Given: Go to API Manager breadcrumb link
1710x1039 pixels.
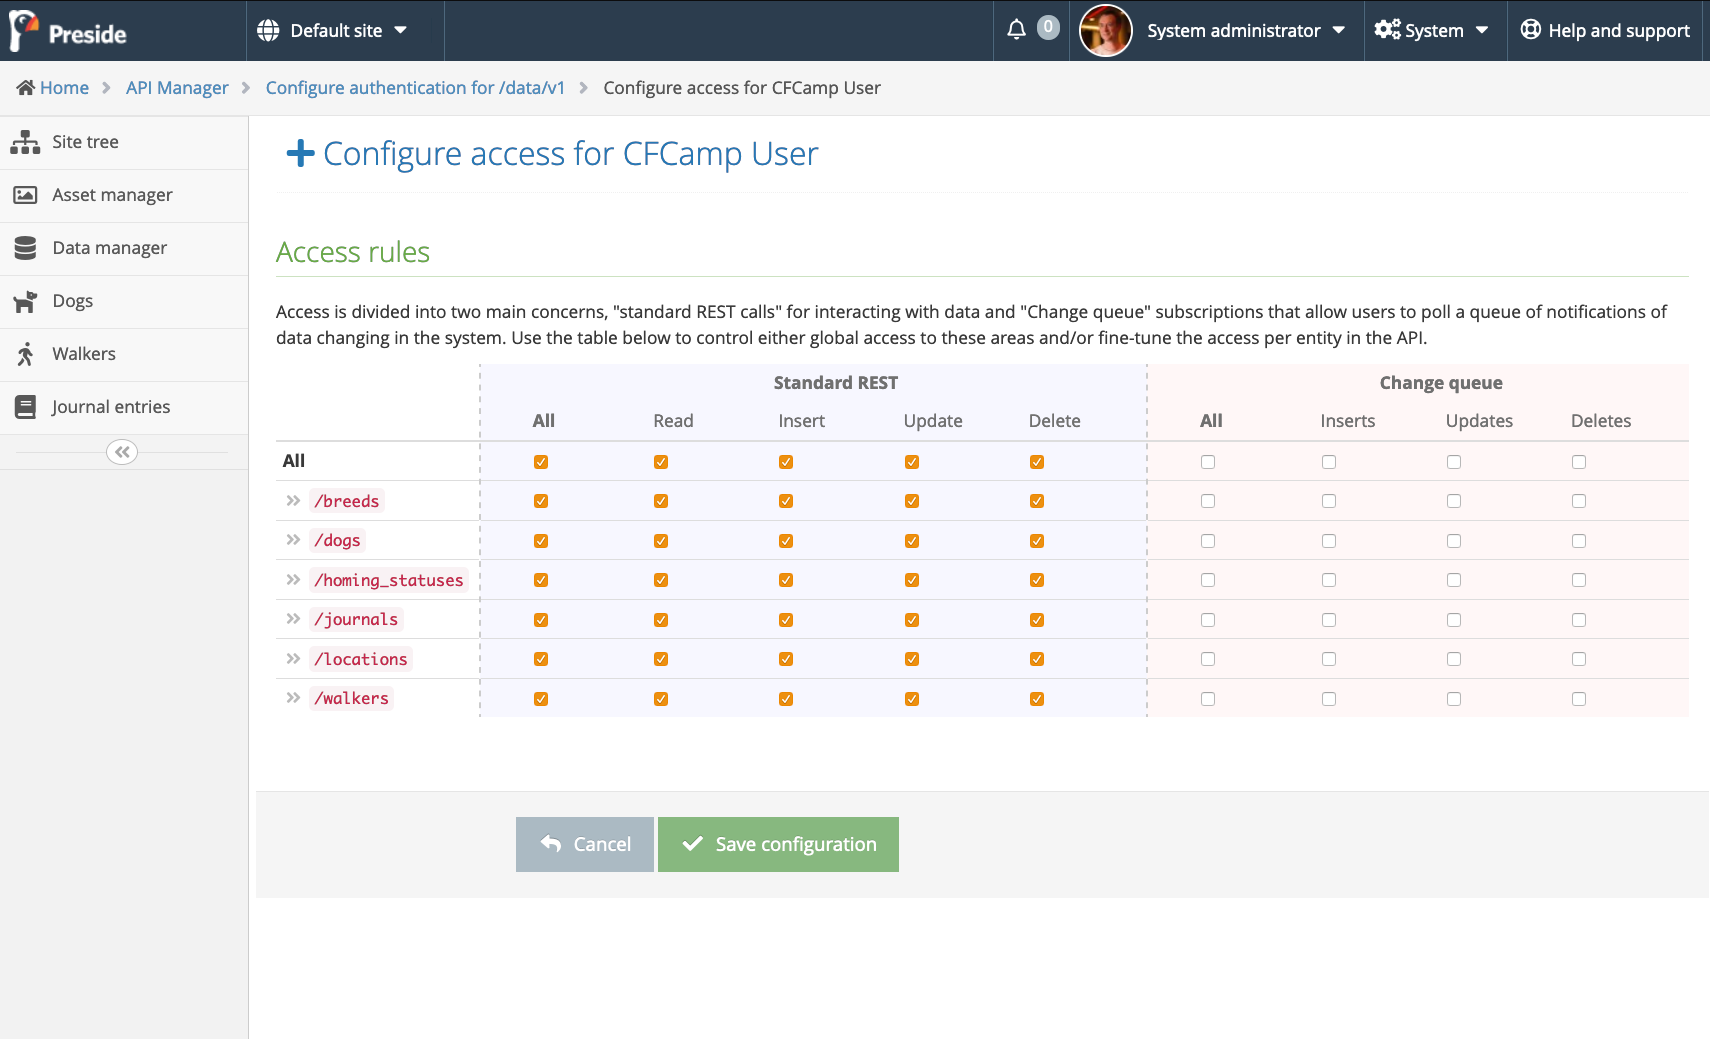Looking at the screenshot, I should 177,88.
